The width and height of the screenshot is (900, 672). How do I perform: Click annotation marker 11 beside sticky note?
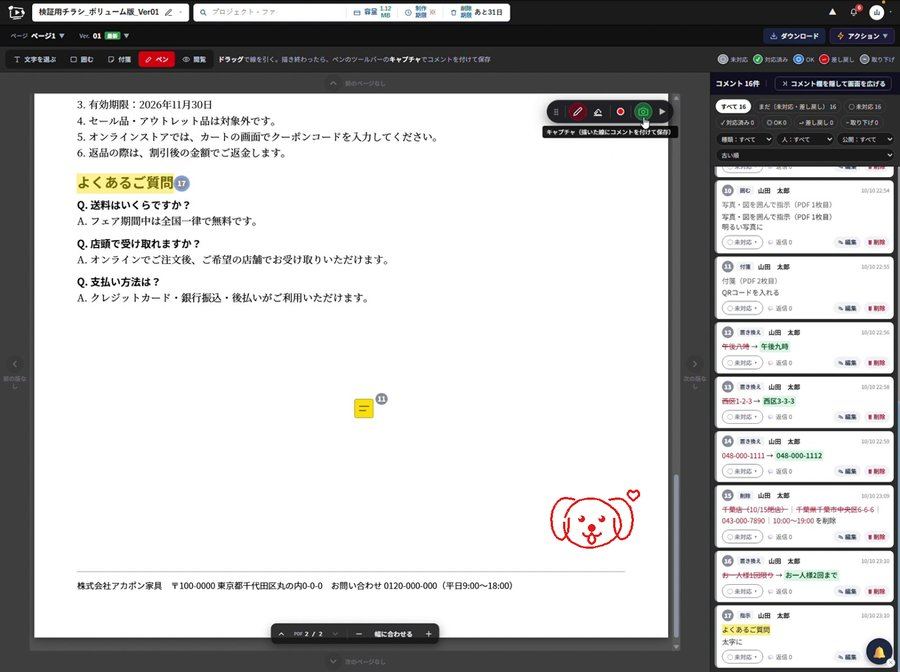[381, 399]
